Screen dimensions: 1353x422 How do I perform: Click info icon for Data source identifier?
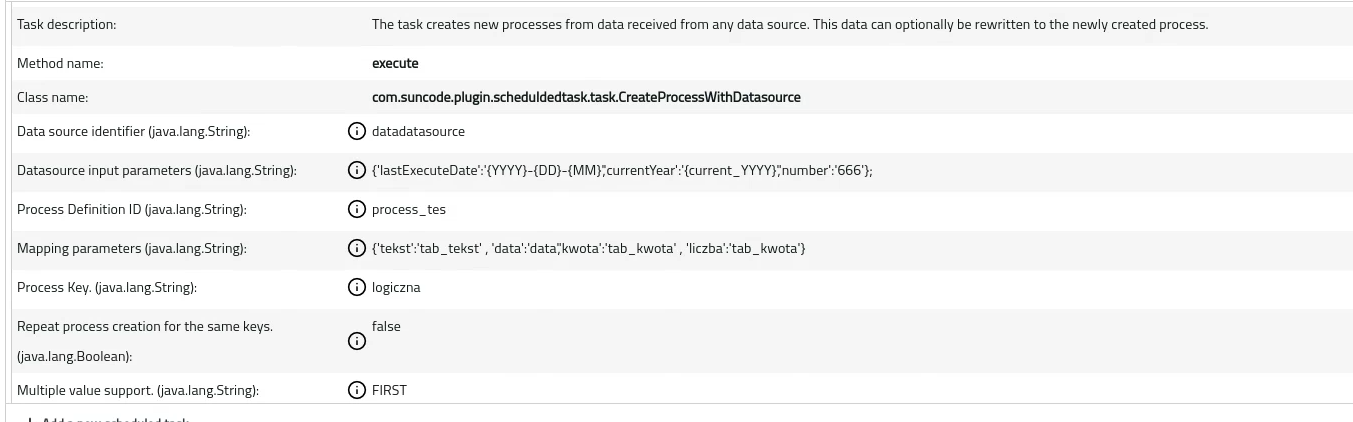(x=356, y=131)
